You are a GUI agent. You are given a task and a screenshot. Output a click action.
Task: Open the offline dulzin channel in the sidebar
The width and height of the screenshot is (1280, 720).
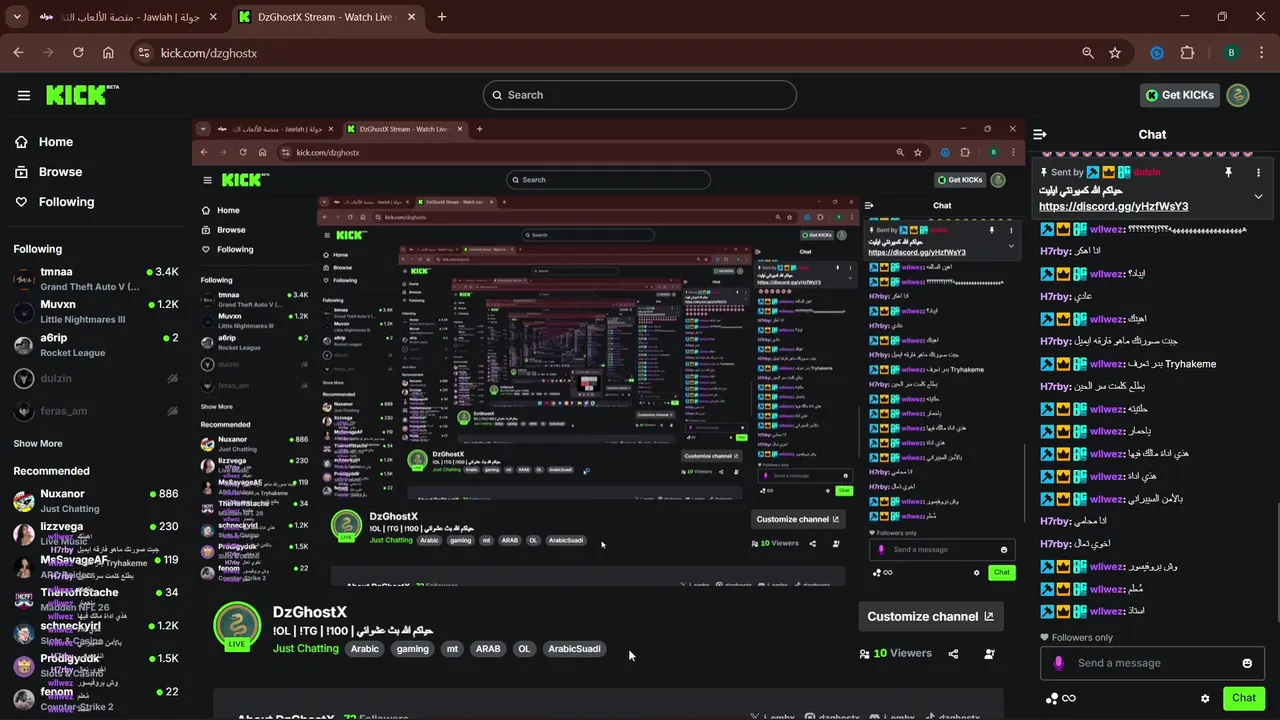96,379
